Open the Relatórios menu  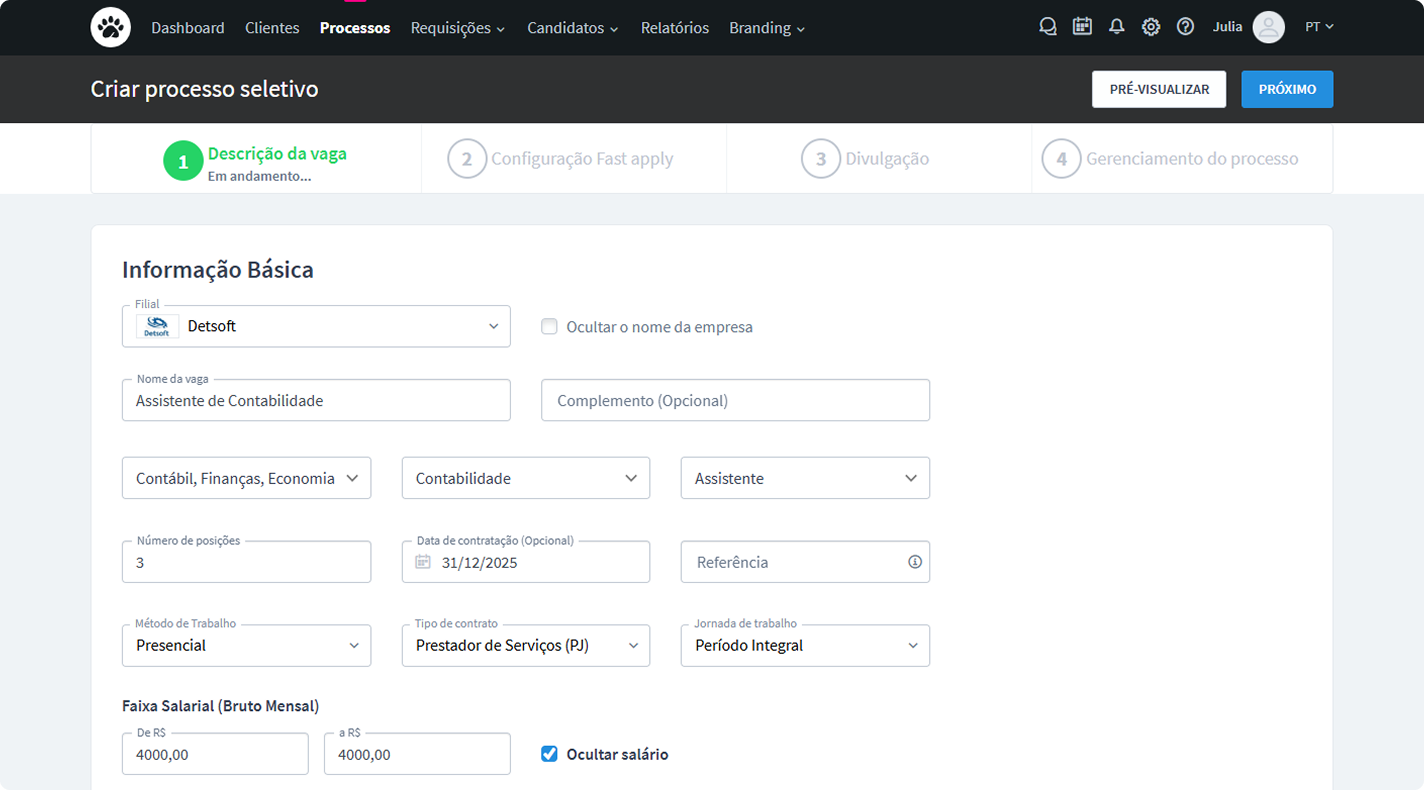pos(674,28)
